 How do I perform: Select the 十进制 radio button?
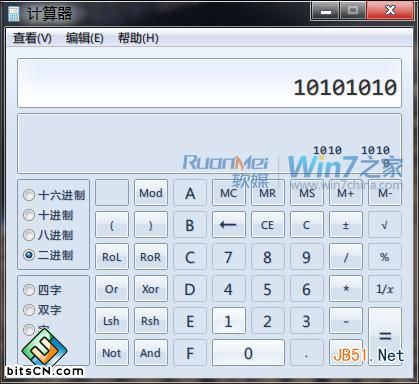click(48, 215)
